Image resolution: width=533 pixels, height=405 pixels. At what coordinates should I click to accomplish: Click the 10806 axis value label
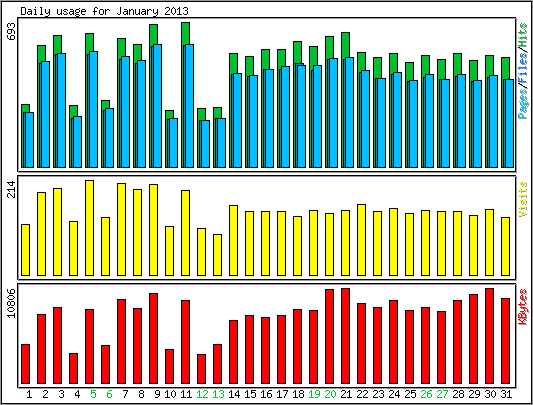coord(12,303)
